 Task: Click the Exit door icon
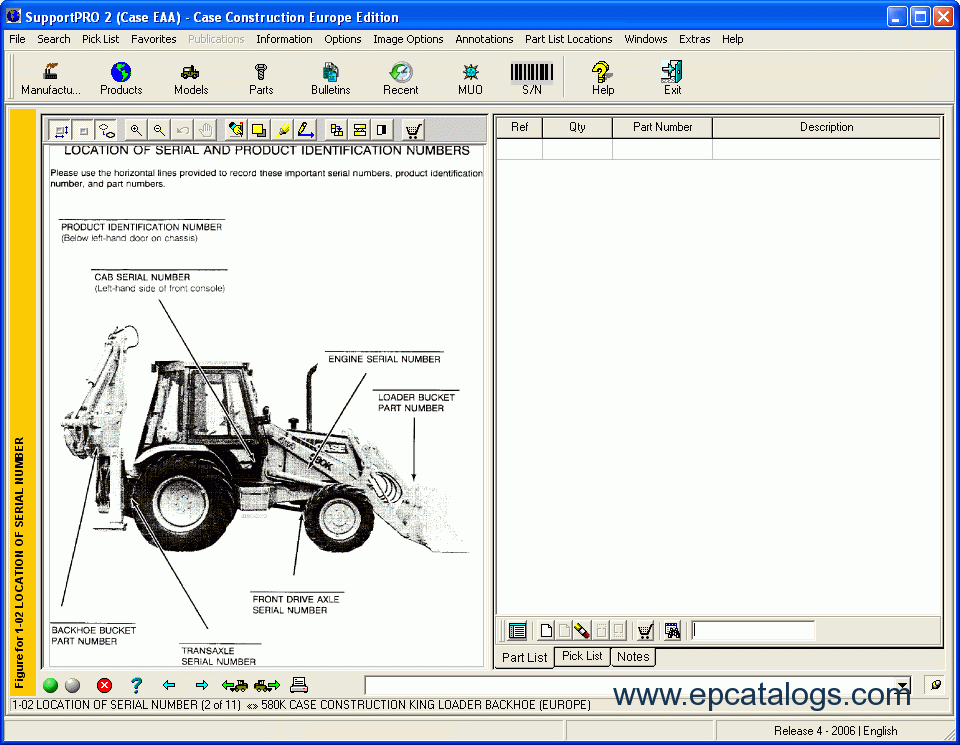point(672,78)
